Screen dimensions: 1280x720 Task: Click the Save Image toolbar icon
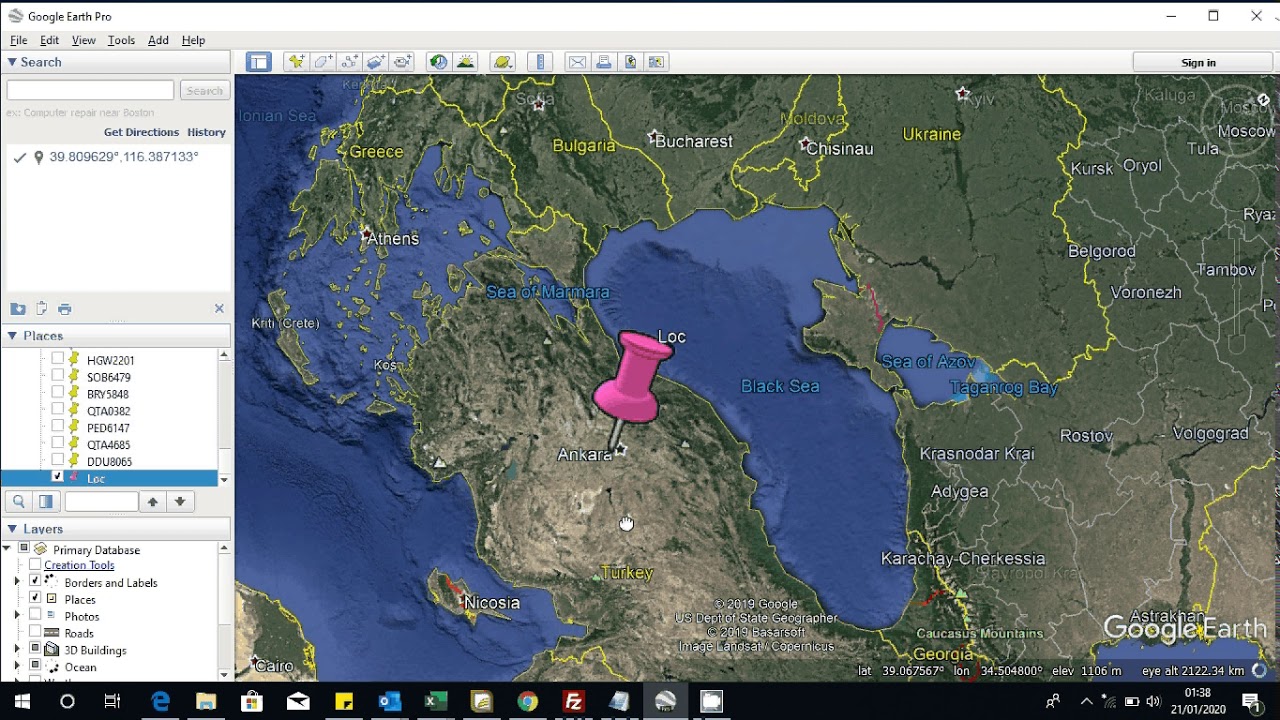tap(630, 62)
